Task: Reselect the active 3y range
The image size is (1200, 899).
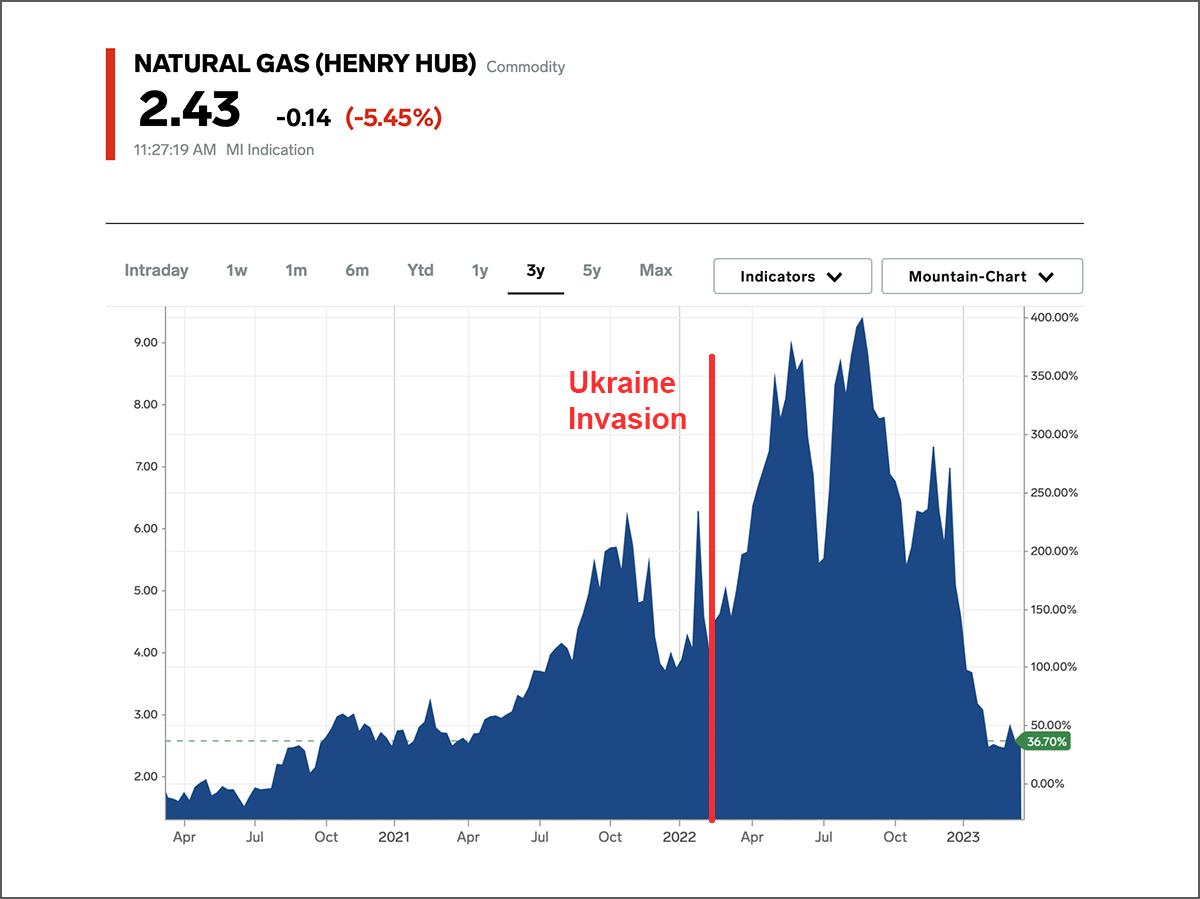Action: 536,270
